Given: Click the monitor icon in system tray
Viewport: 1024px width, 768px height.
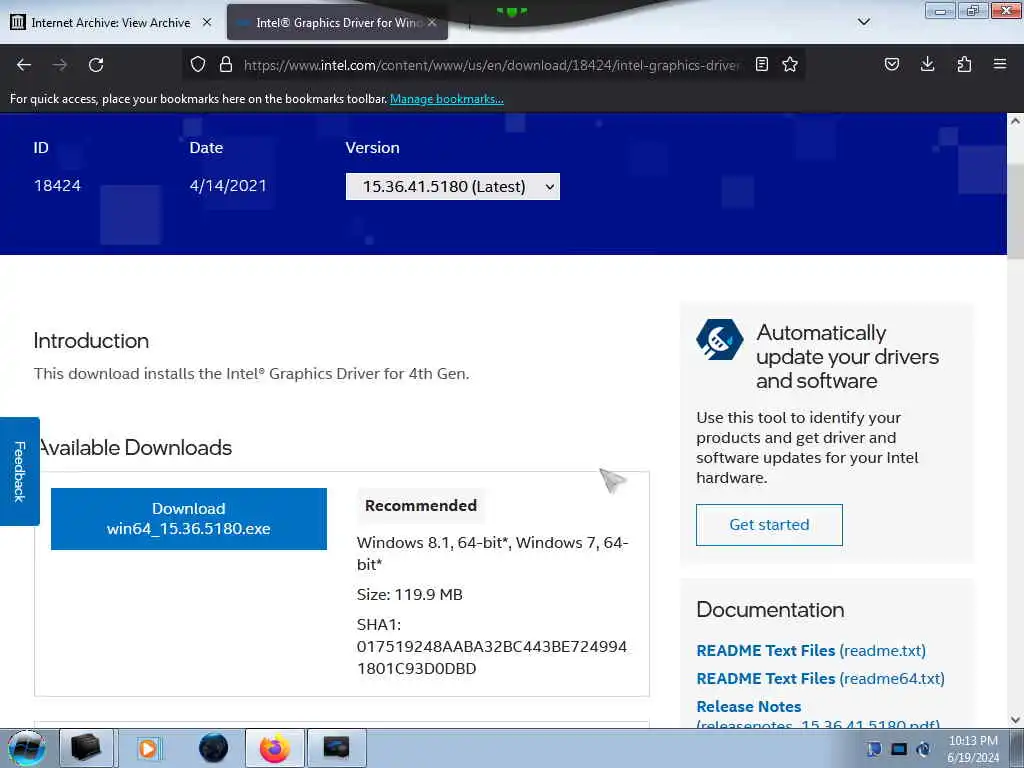Looking at the screenshot, I should coord(899,749).
